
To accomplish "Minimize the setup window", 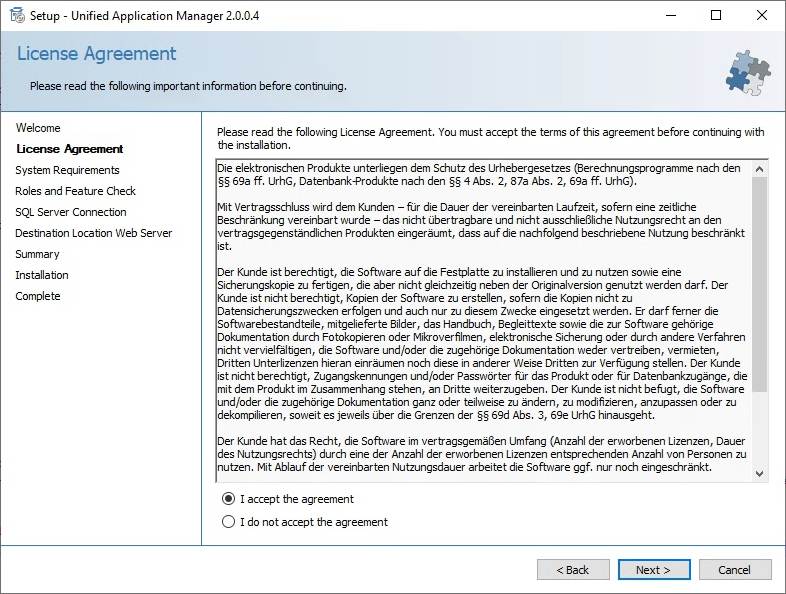I will coord(671,16).
